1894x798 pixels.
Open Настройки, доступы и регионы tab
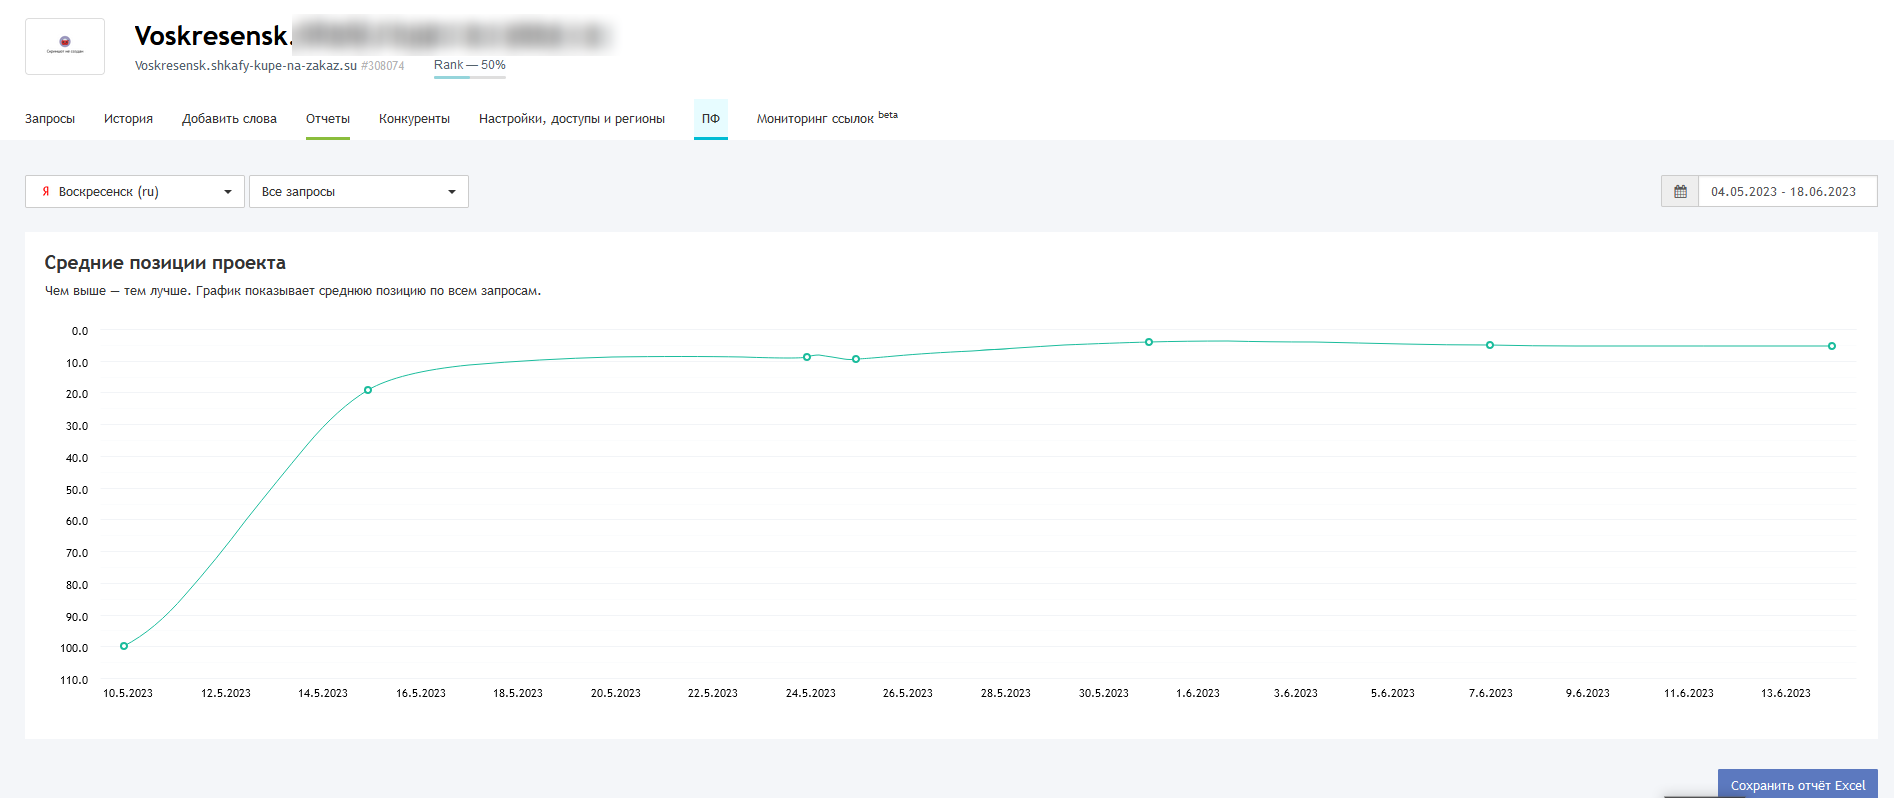point(571,119)
